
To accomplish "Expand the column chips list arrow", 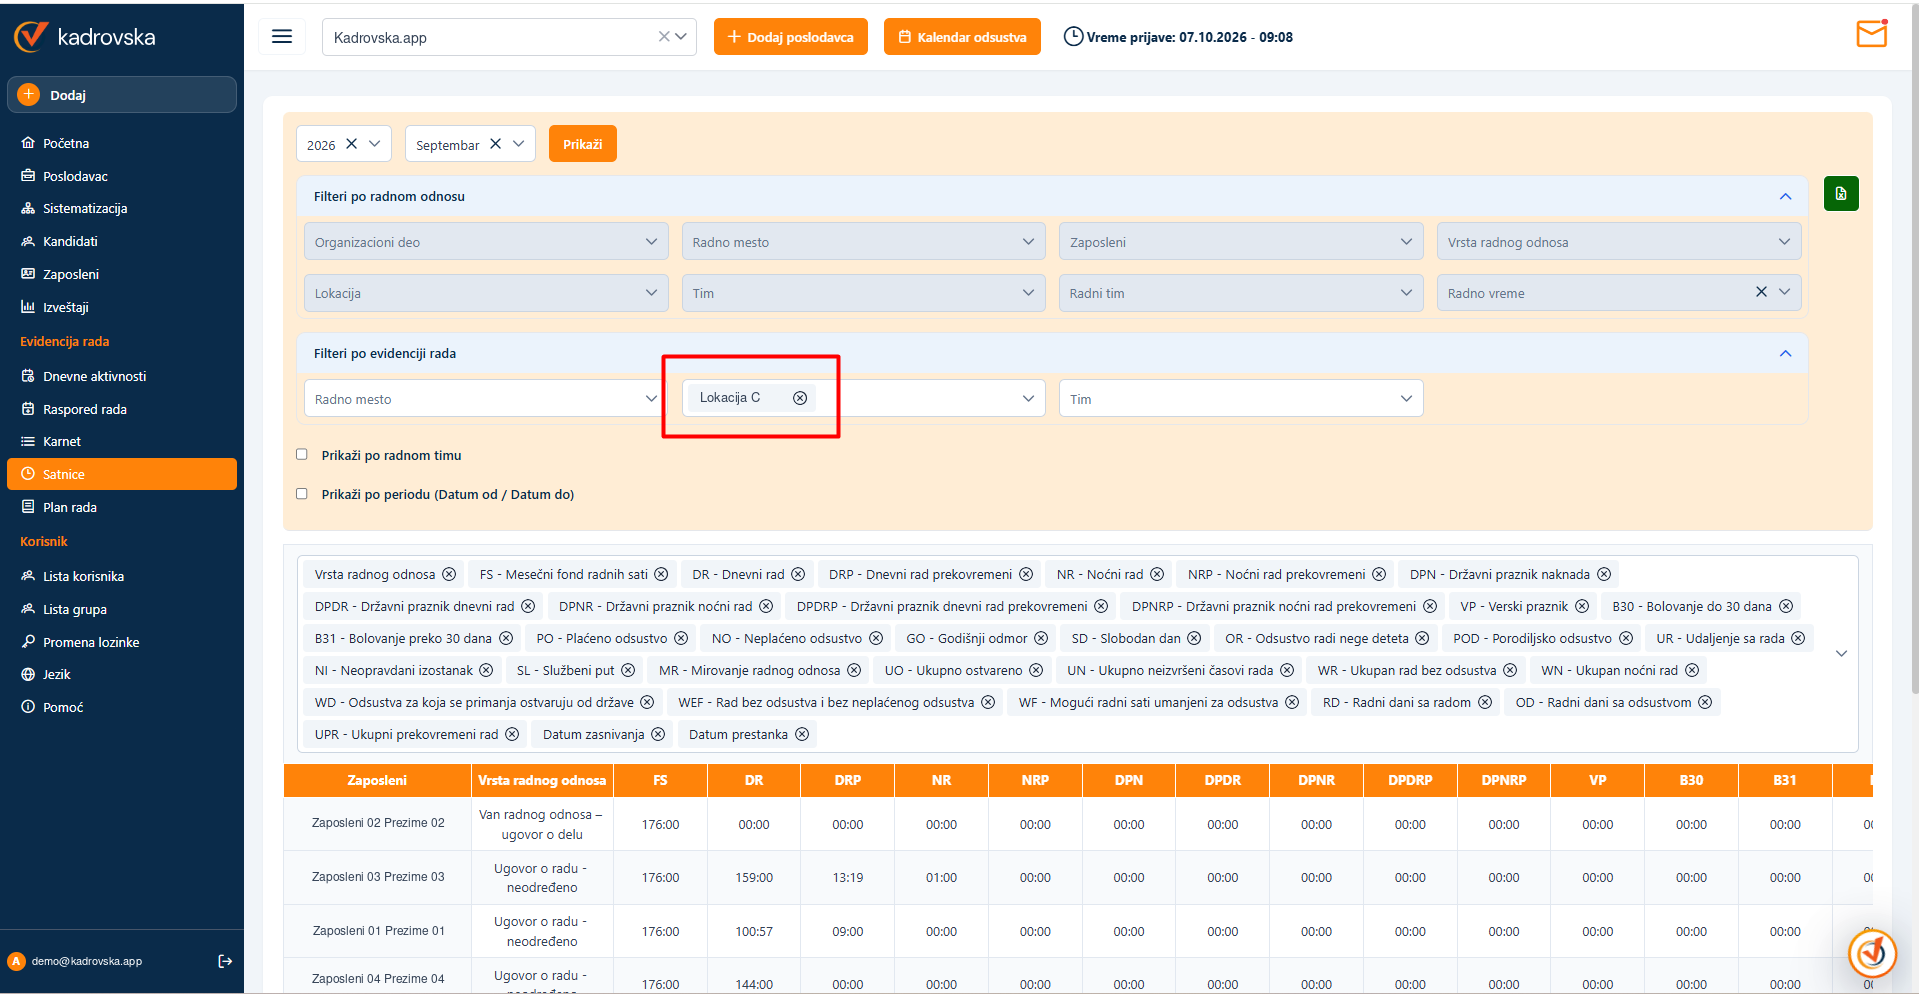I will coord(1841,654).
